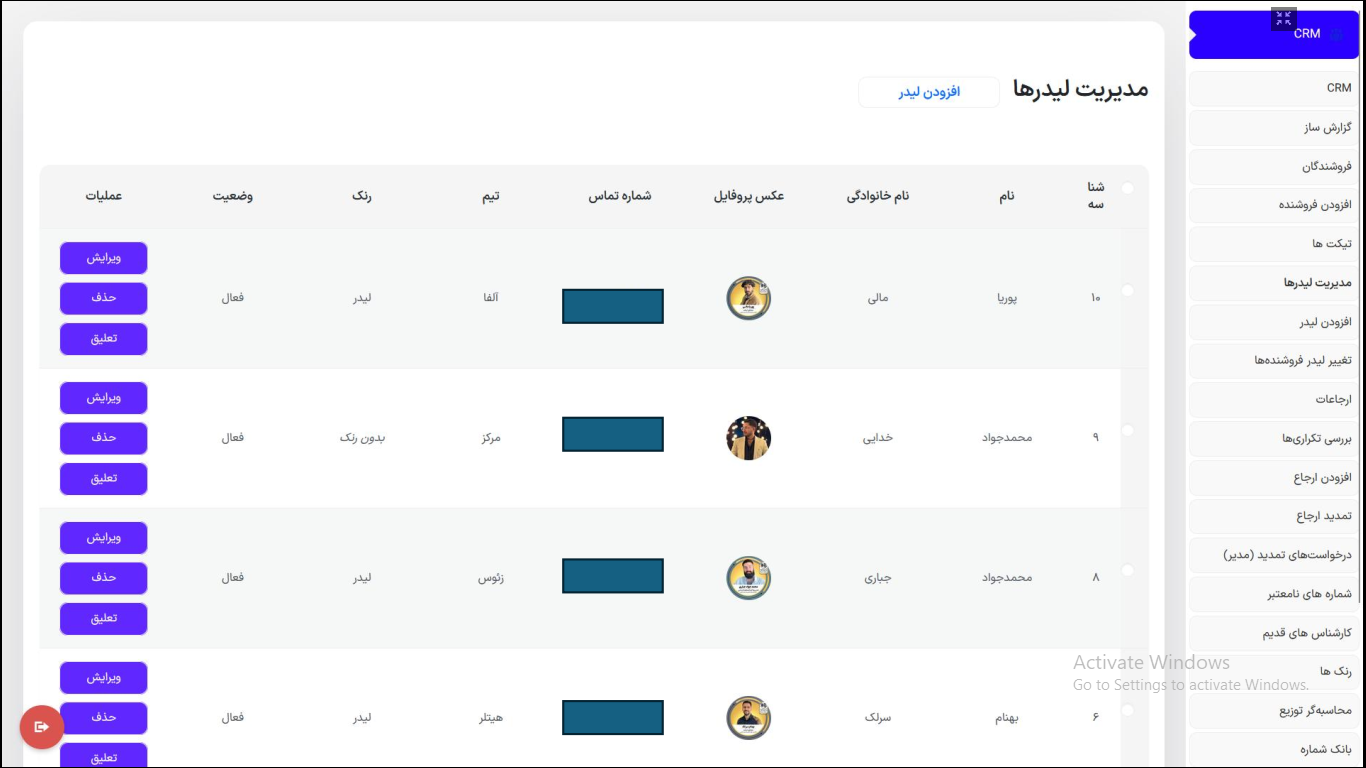Check the row checkbox for leader ID ۸
This screenshot has width=1366, height=768.
click(1128, 570)
